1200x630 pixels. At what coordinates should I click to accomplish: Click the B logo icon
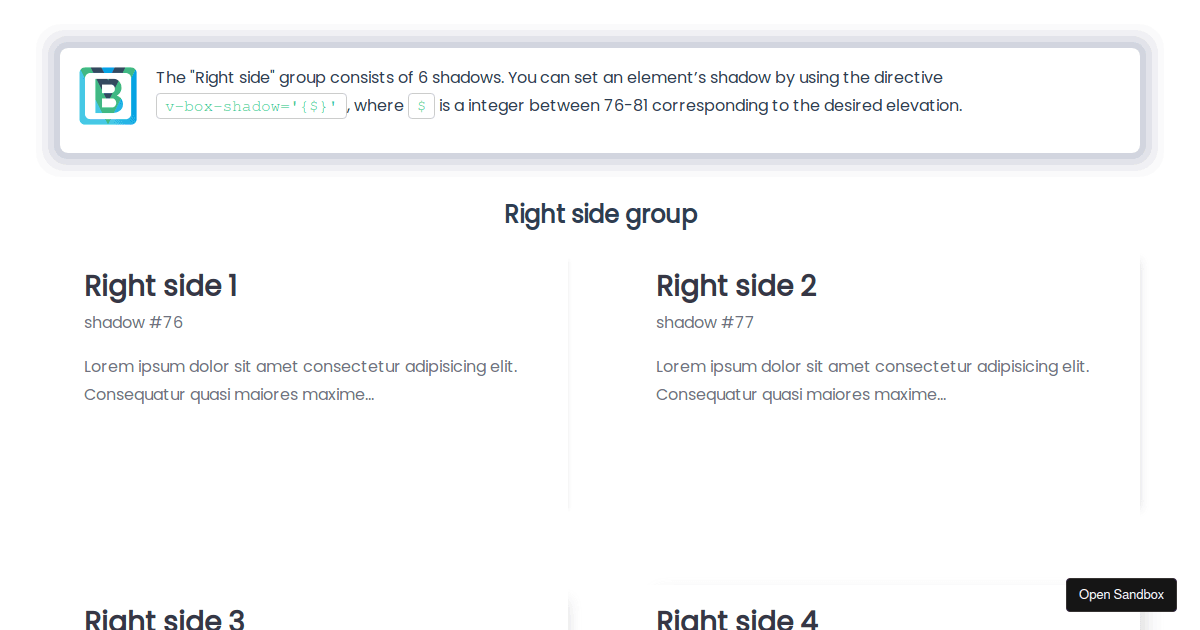coord(107,95)
